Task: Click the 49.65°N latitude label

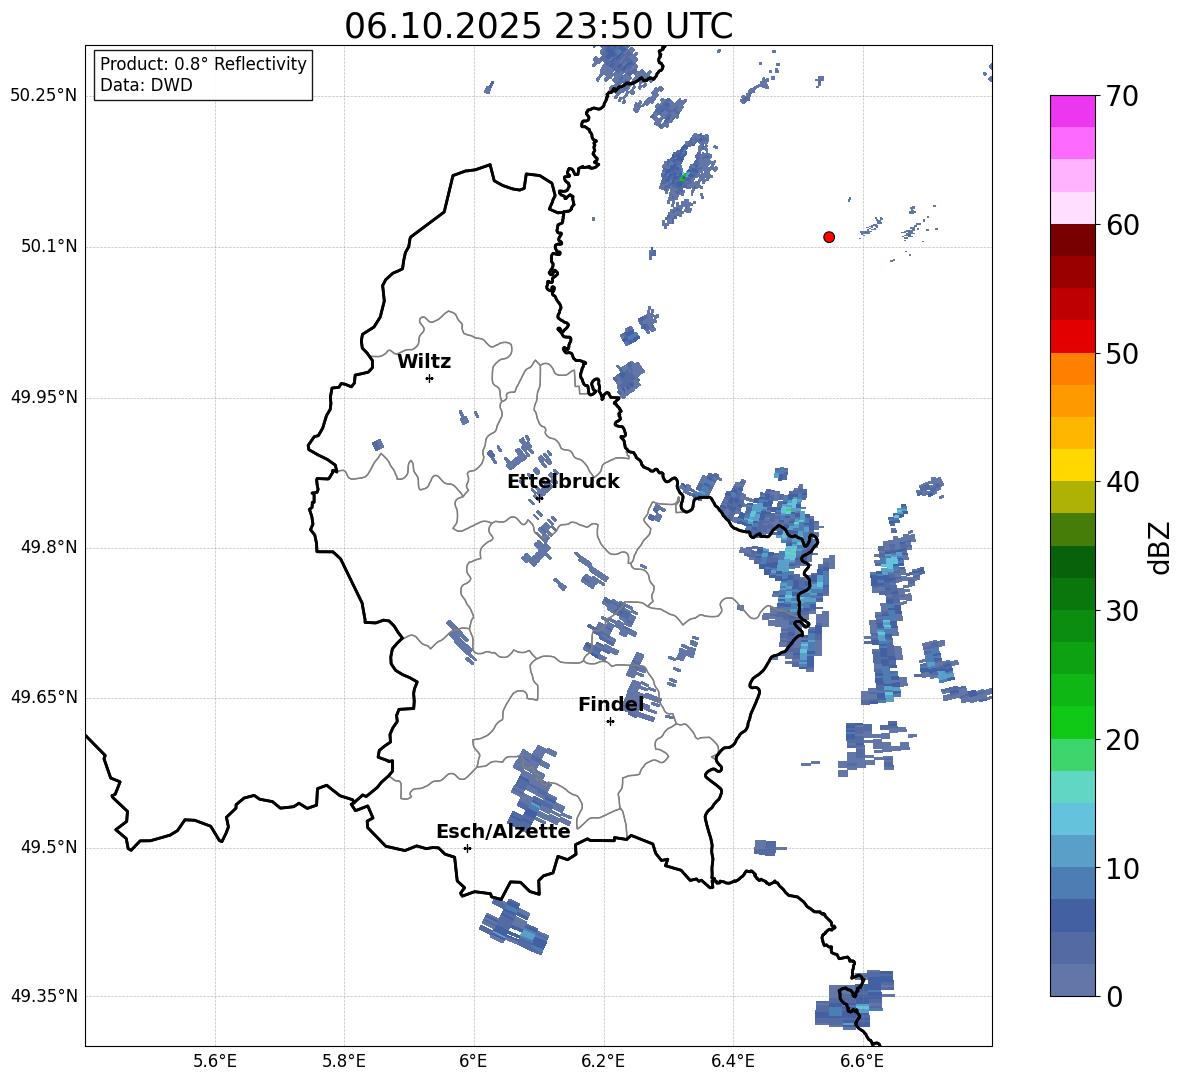Action: tap(43, 696)
